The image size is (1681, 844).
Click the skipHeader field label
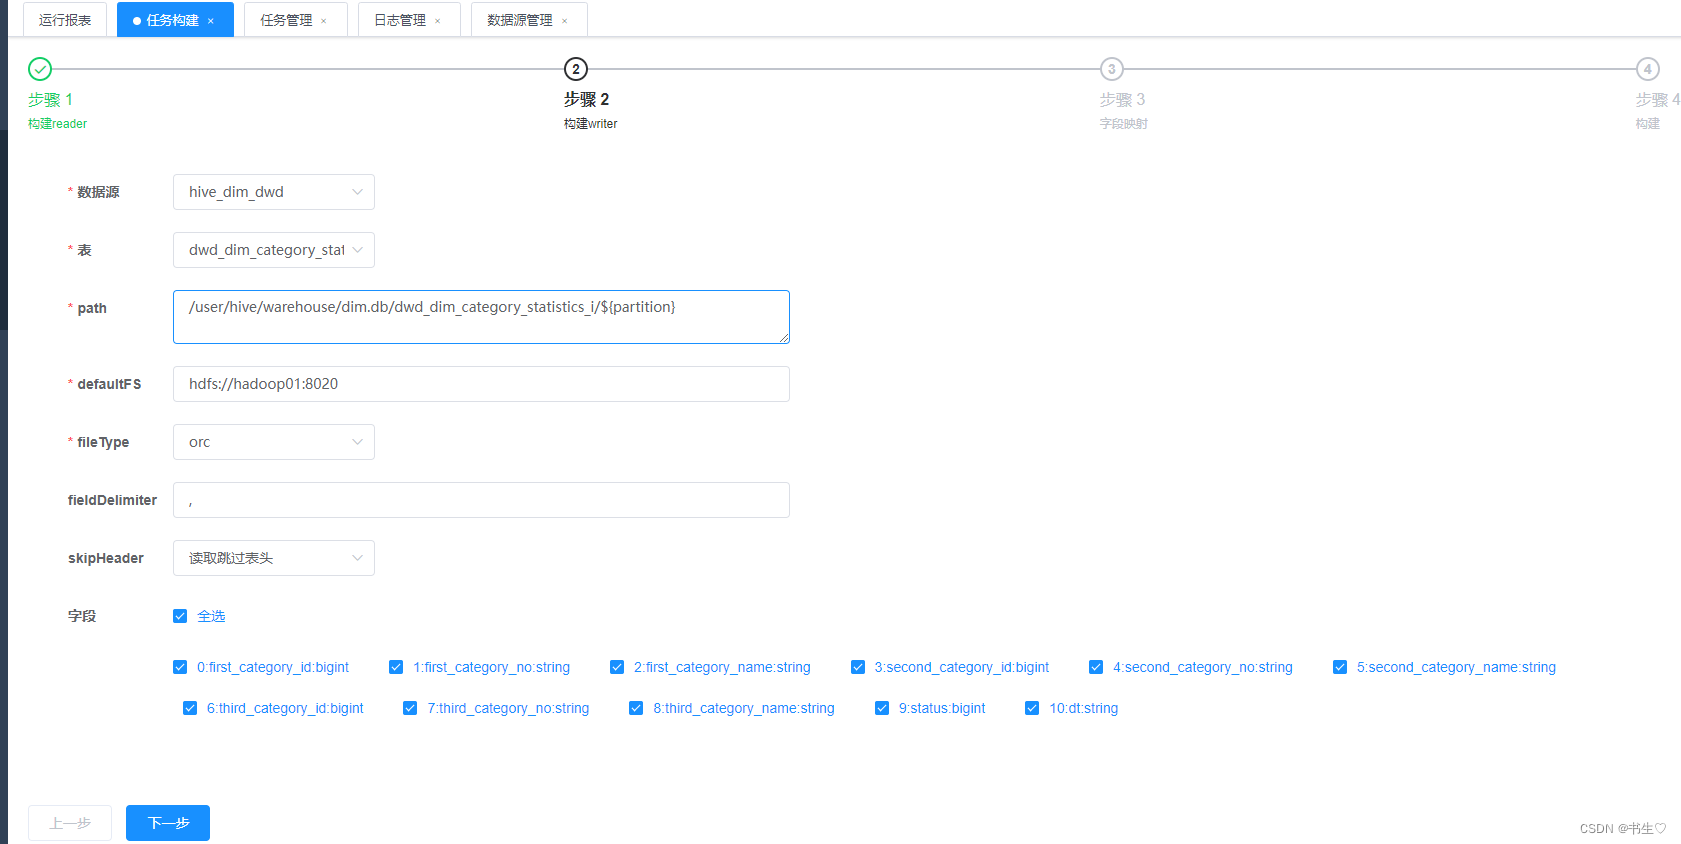[106, 558]
